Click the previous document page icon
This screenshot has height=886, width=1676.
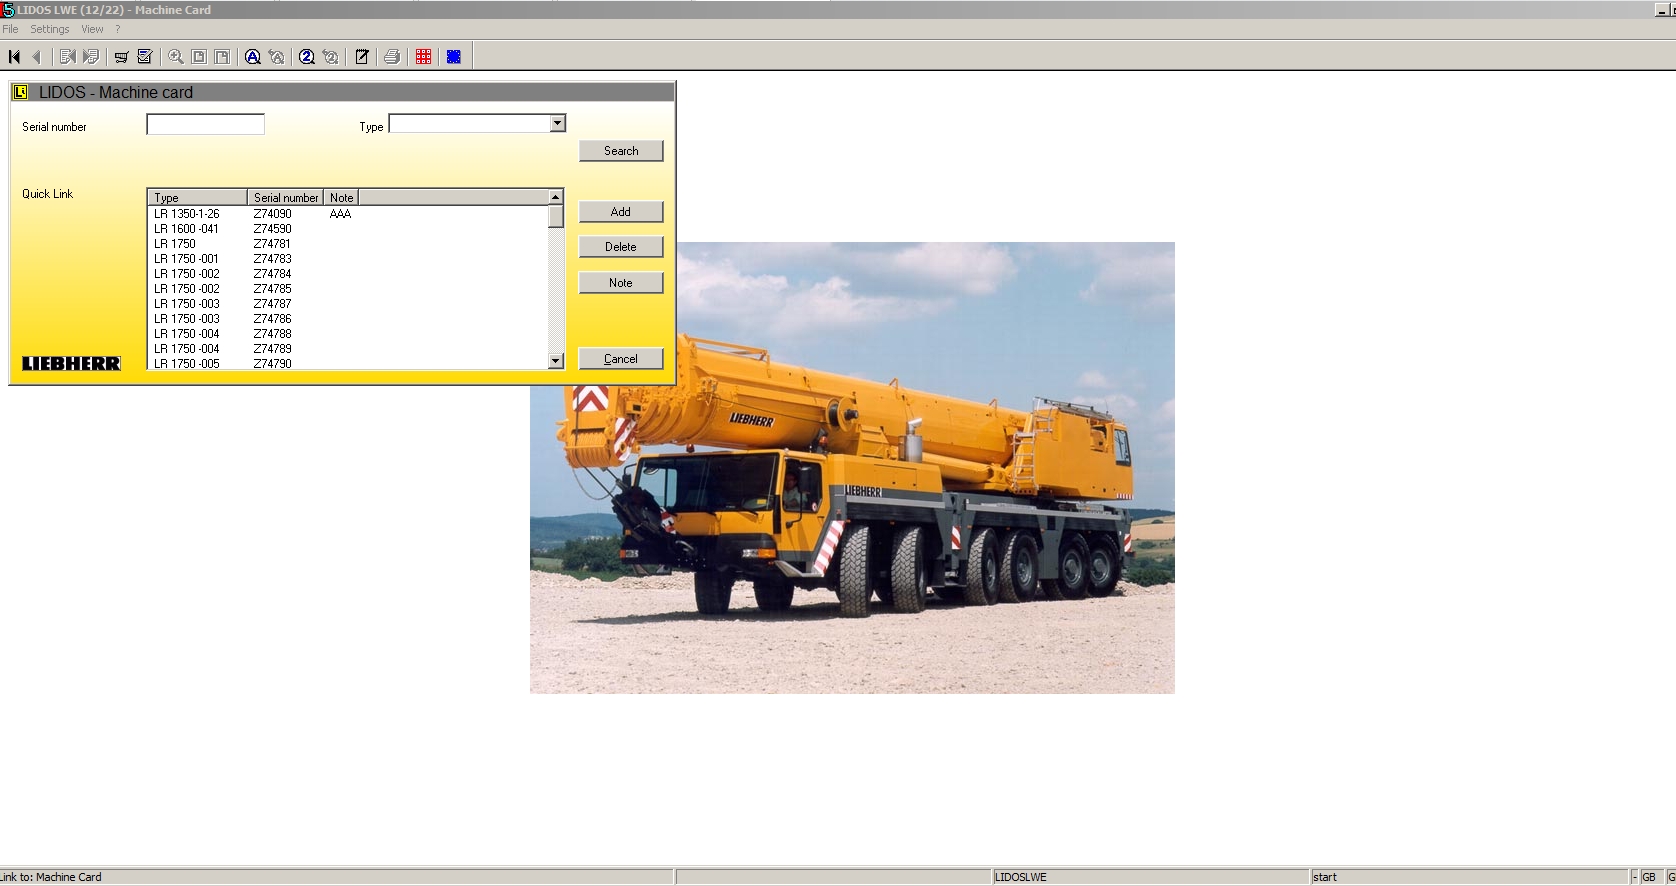pos(67,57)
